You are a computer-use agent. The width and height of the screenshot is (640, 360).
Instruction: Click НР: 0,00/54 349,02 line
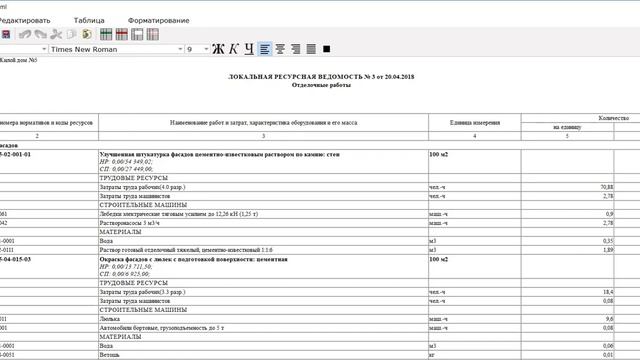[126, 162]
